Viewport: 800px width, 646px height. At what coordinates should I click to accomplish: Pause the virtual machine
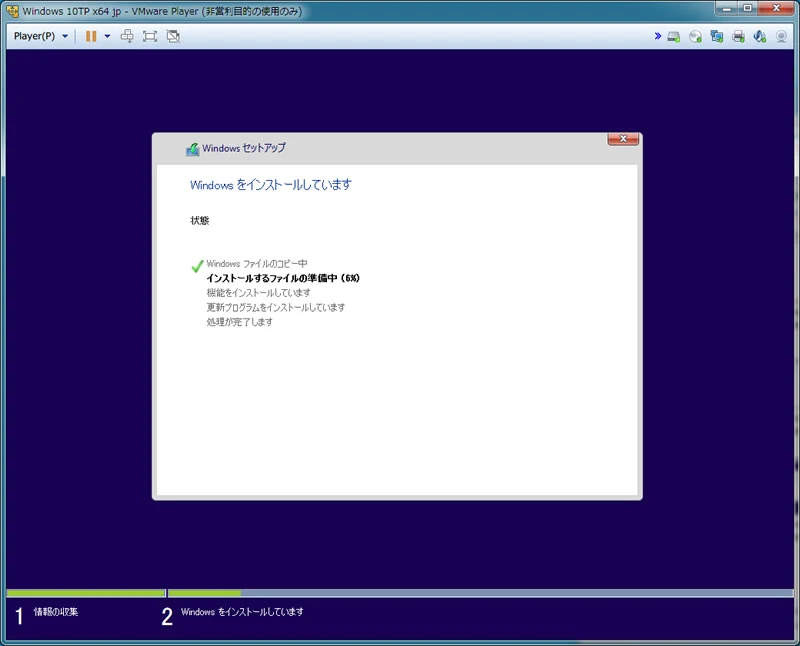91,36
